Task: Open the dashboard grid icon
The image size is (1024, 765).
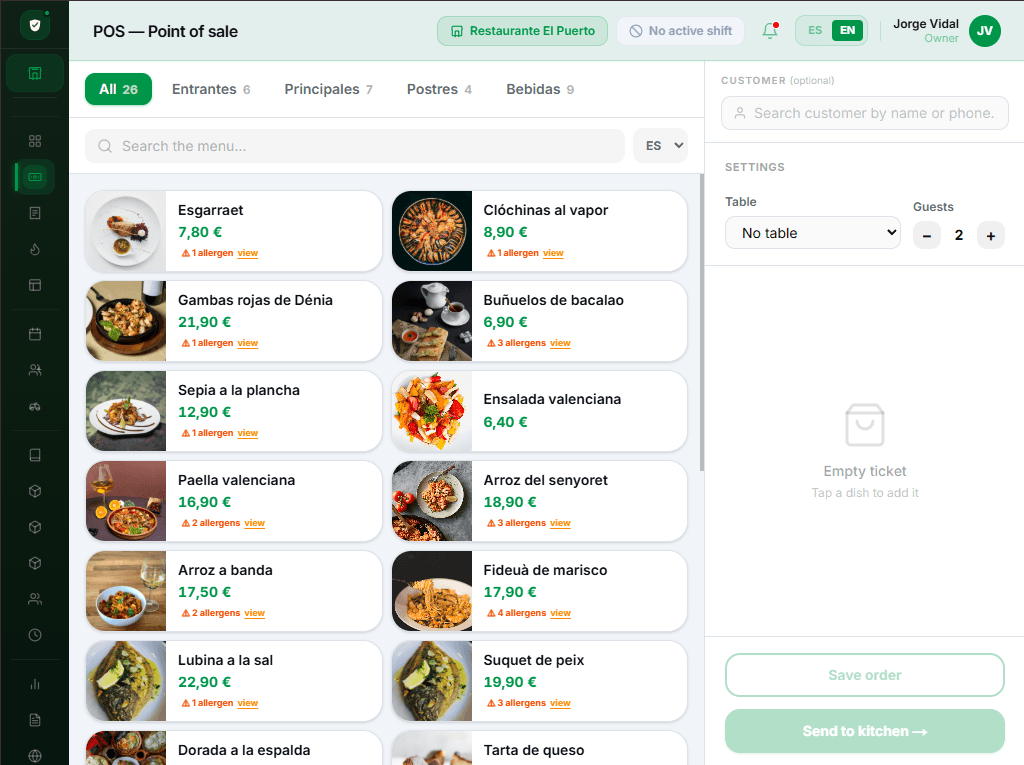Action: 35,141
